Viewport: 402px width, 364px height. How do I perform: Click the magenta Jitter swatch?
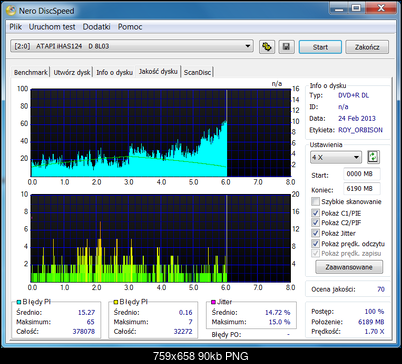point(213,302)
